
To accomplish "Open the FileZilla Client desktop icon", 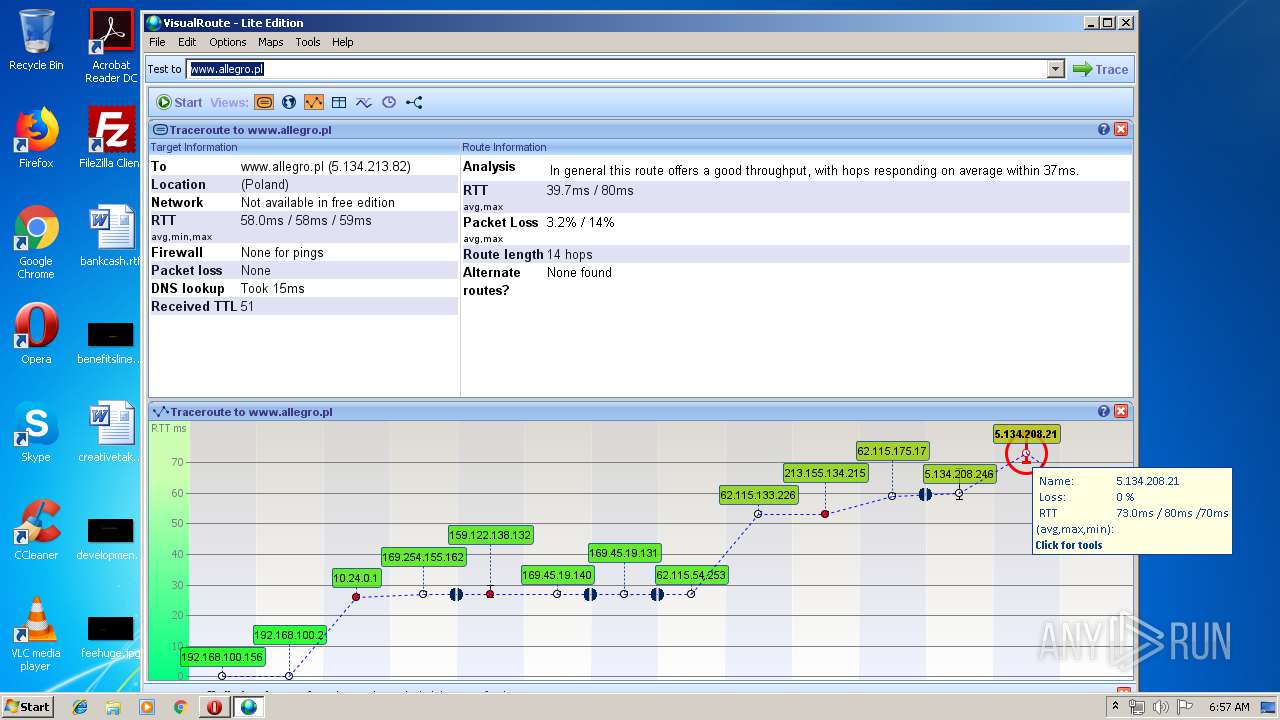I will (x=111, y=138).
